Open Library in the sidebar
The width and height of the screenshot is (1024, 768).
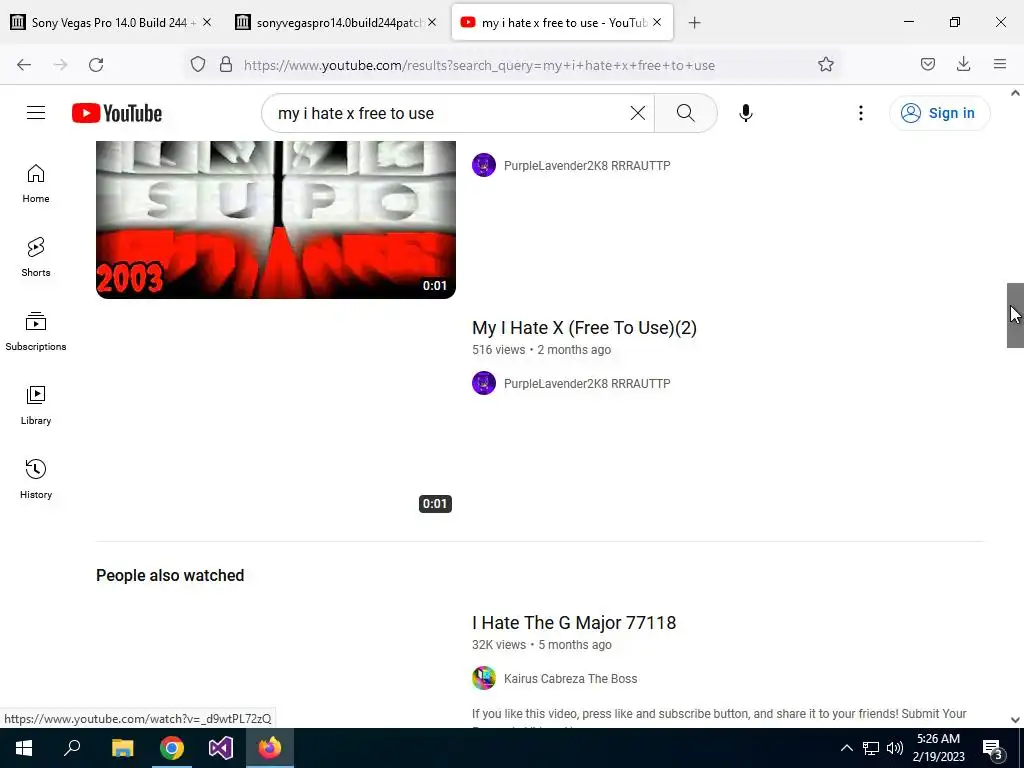pyautogui.click(x=36, y=406)
